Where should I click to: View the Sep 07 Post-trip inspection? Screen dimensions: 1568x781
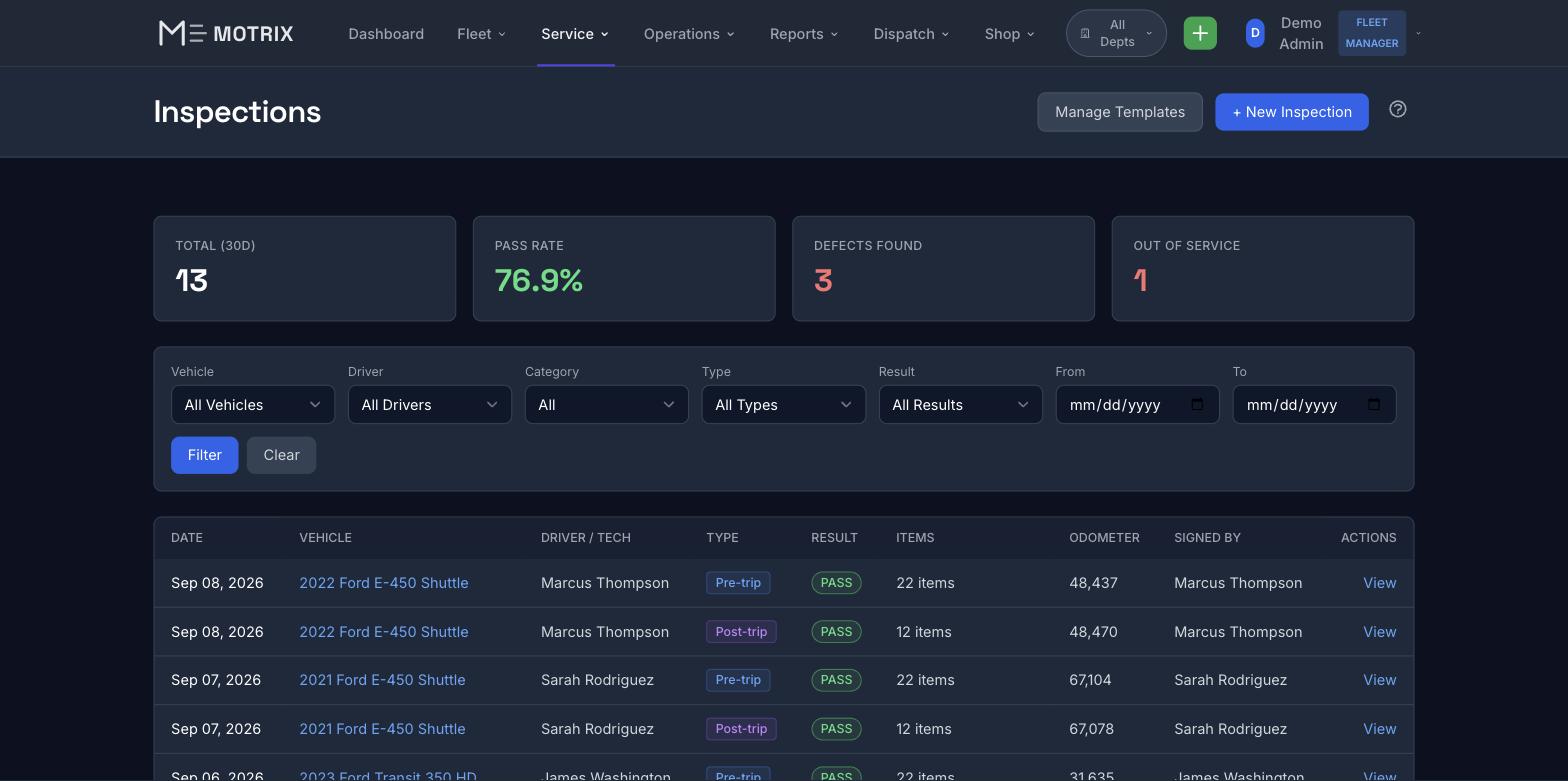pos(1379,729)
